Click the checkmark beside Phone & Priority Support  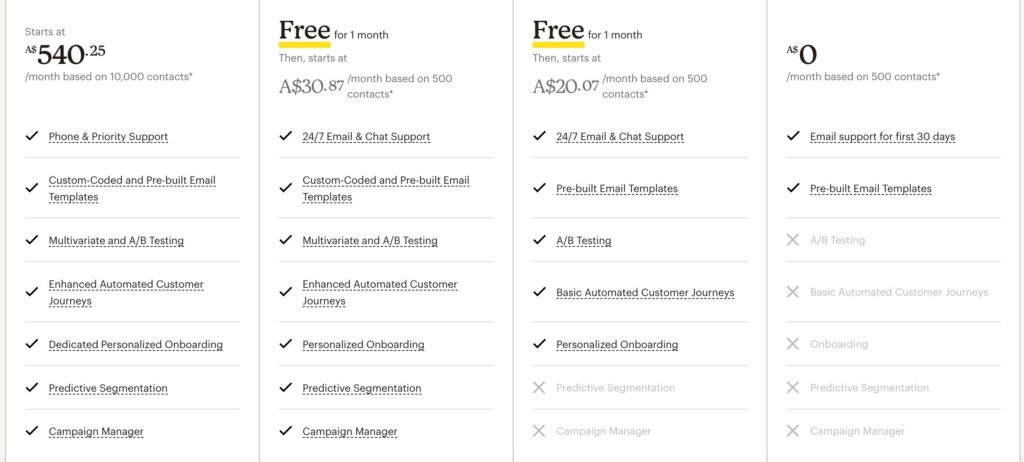click(31, 136)
